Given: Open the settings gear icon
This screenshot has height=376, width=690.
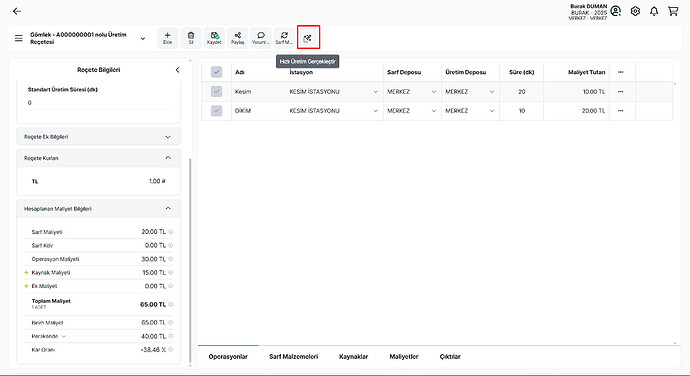Looking at the screenshot, I should click(x=635, y=11).
